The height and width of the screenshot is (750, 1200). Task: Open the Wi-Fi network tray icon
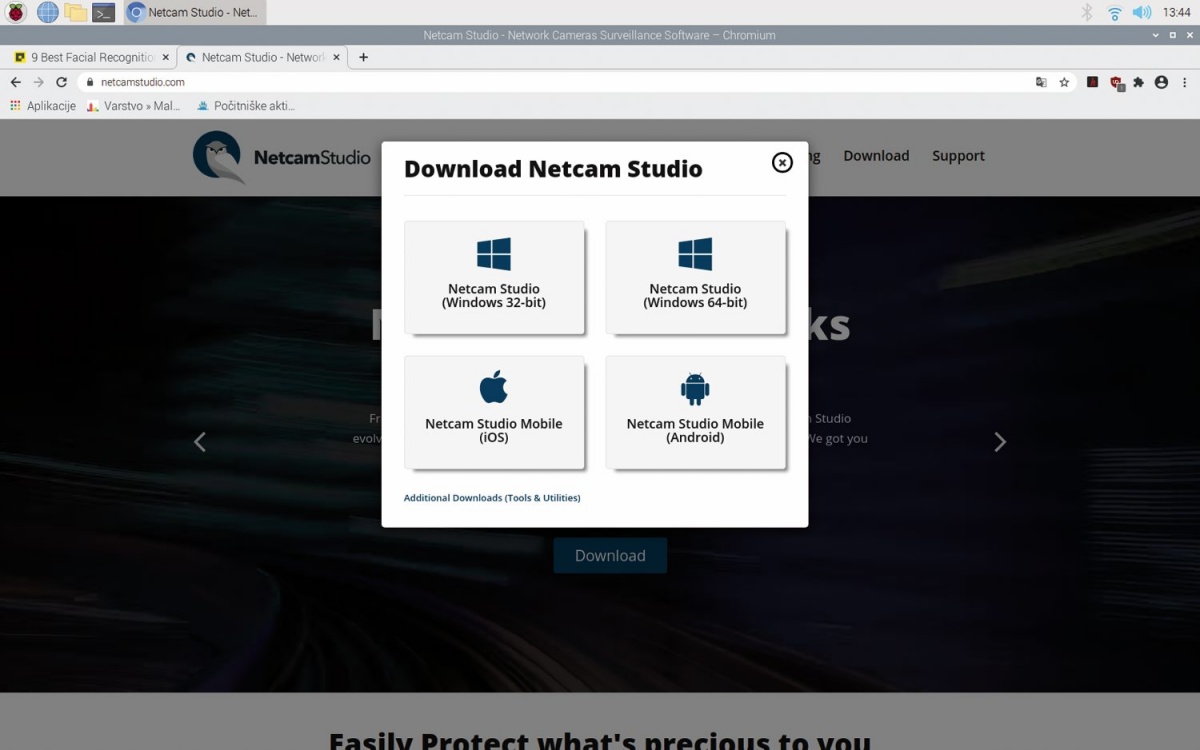tap(1114, 12)
